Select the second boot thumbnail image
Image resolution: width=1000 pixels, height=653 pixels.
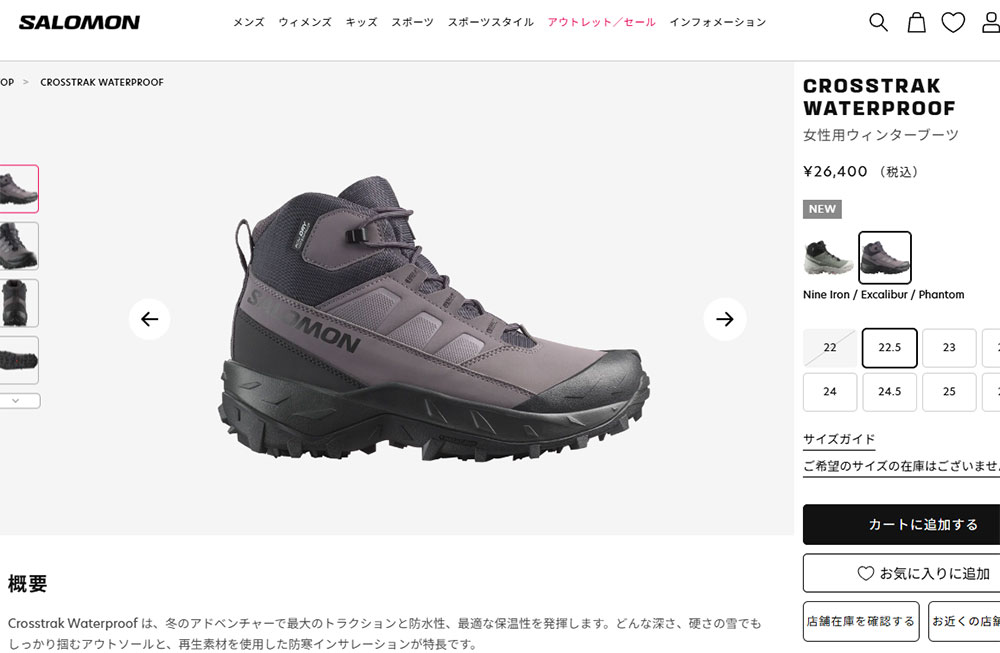(18, 246)
